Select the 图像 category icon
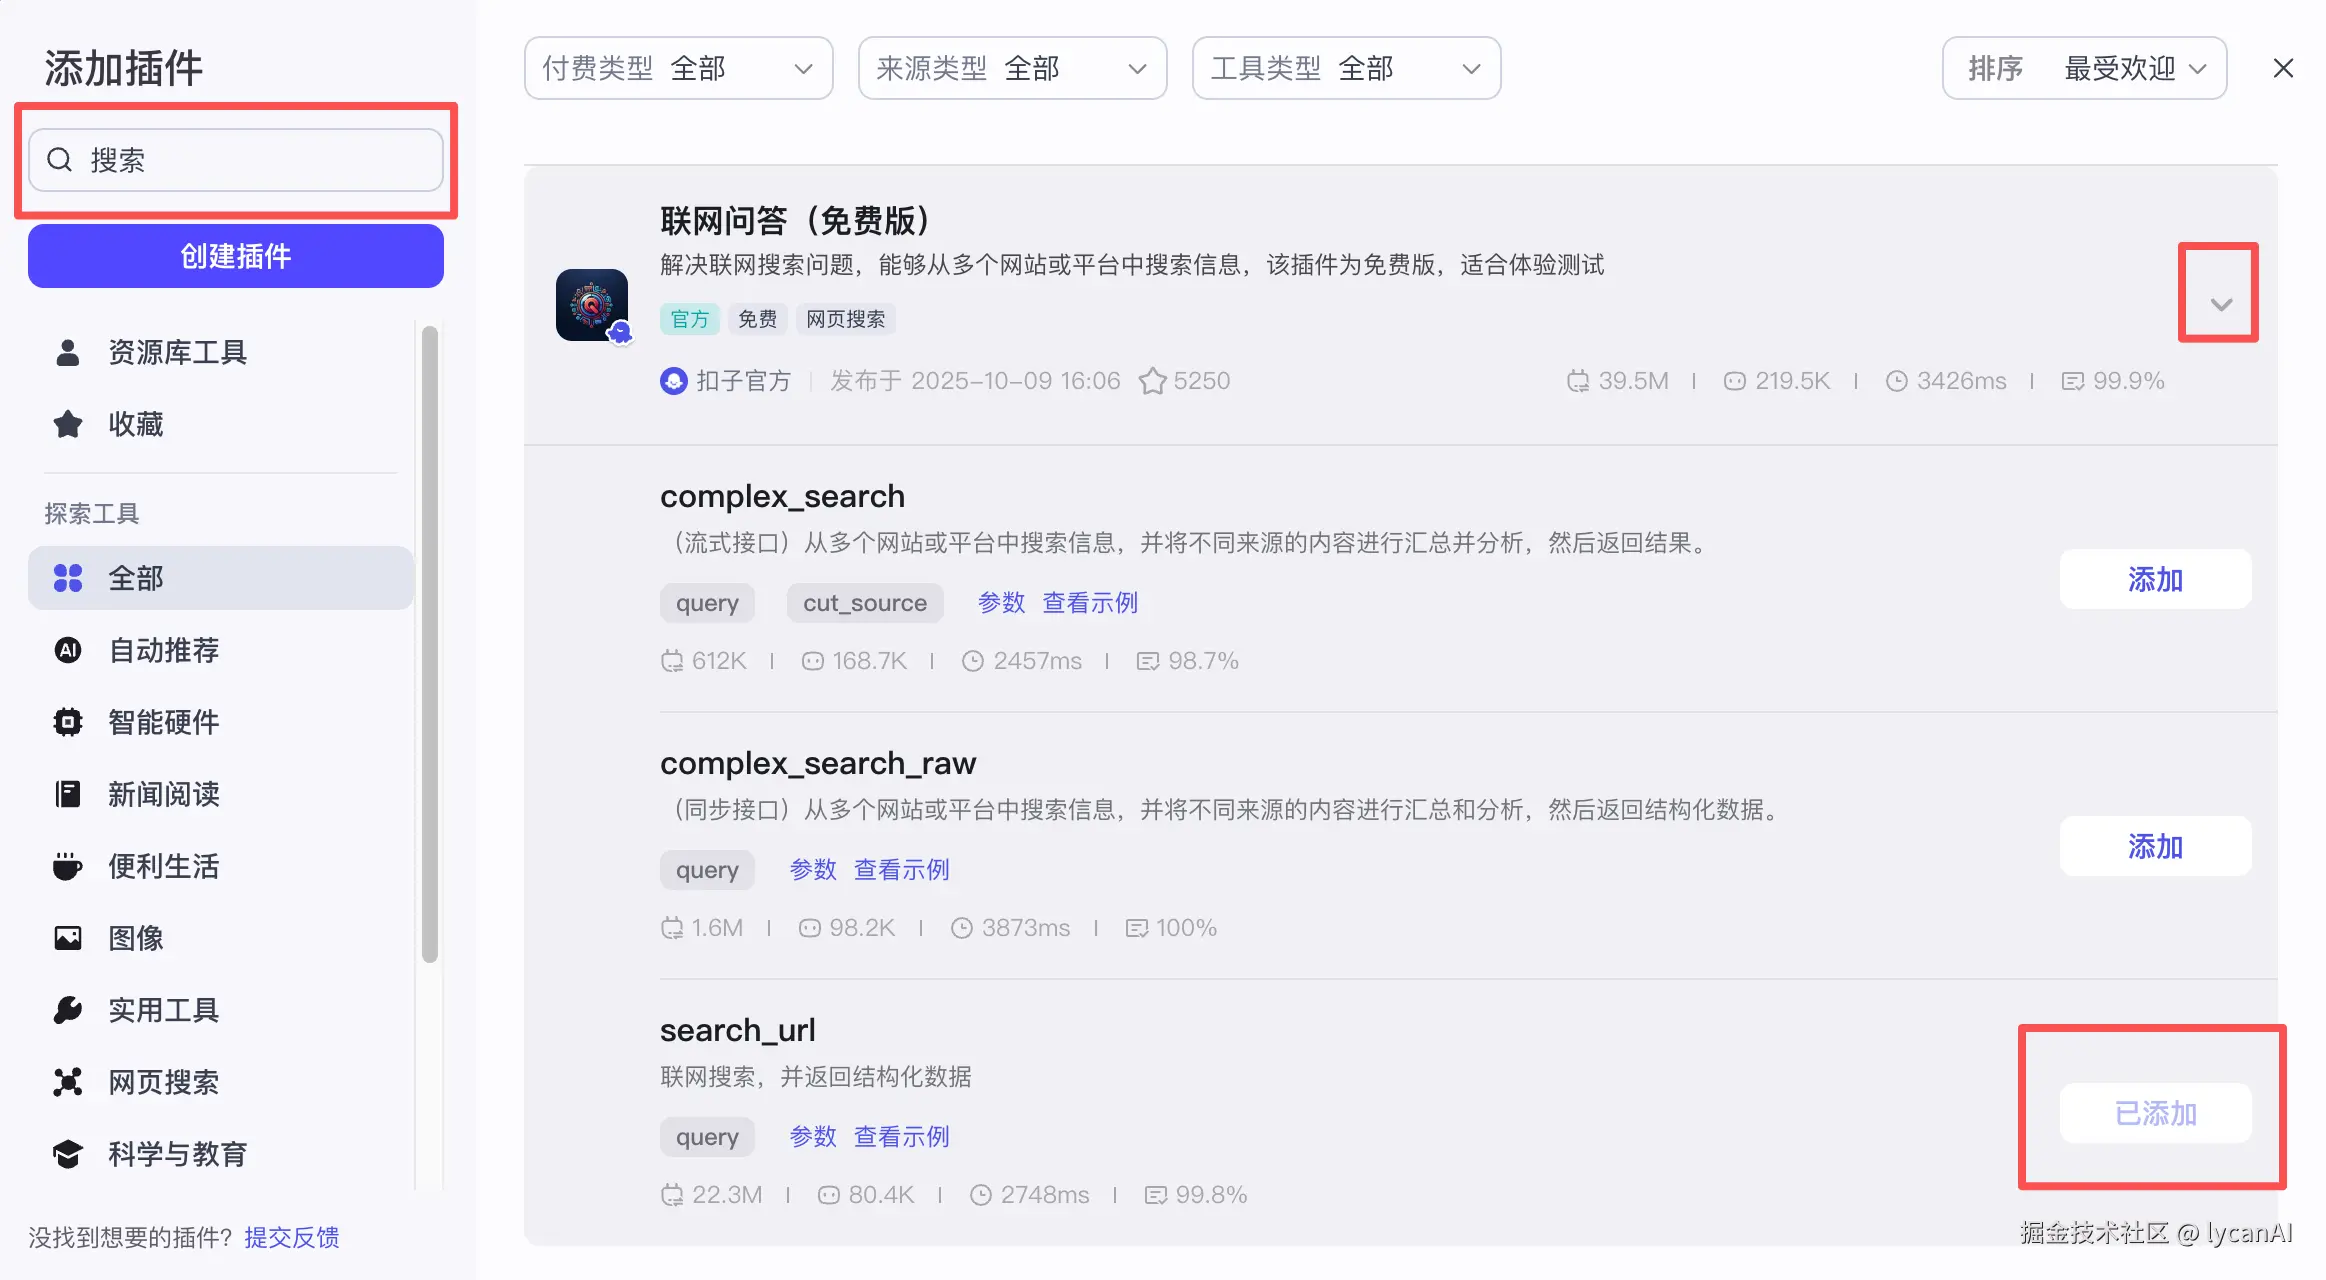Viewport: 2326px width, 1280px height. click(x=66, y=937)
